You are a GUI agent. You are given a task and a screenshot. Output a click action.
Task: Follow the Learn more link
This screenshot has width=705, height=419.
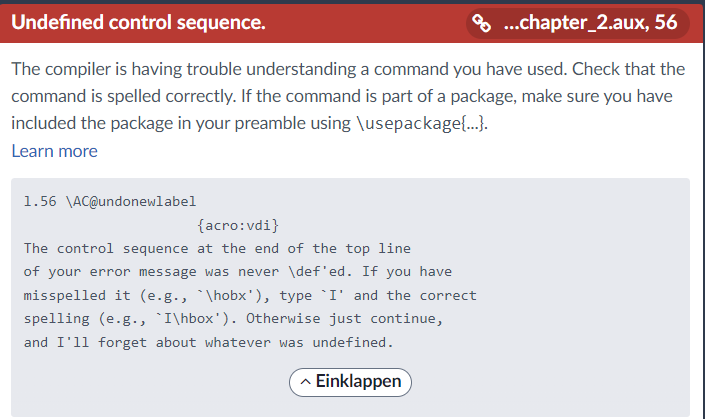point(54,151)
